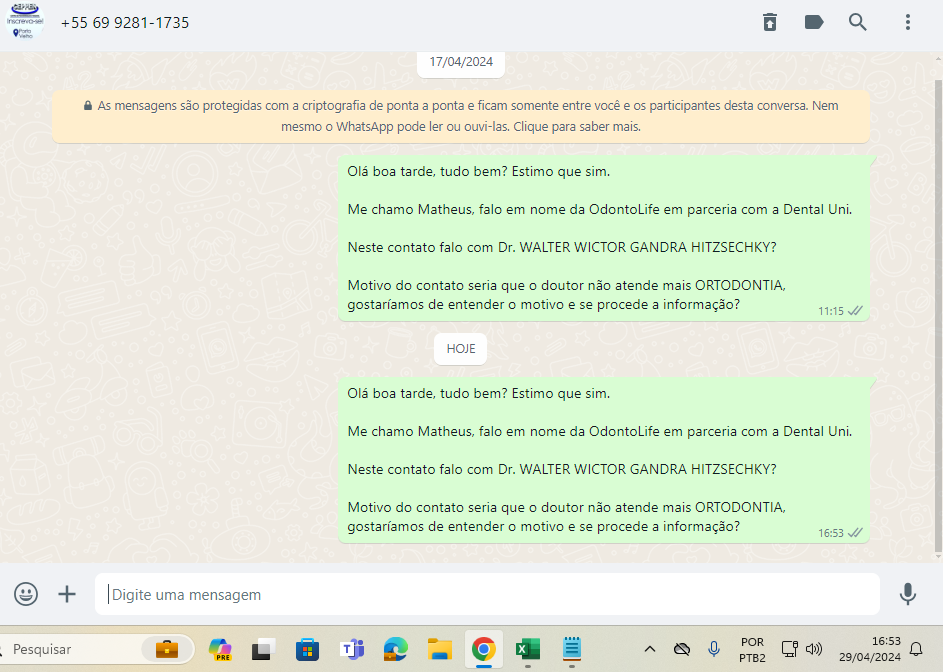
Task: Focus the 'Digite uma mensagem' input field
Action: pyautogui.click(x=487, y=594)
